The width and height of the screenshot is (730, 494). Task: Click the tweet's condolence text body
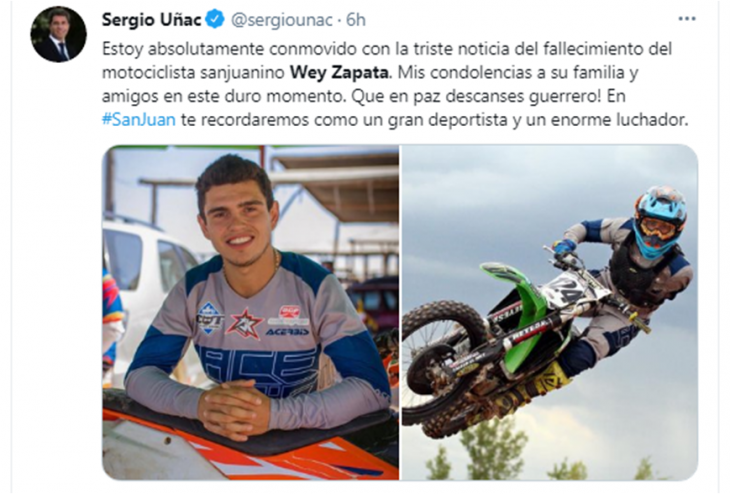tap(395, 84)
